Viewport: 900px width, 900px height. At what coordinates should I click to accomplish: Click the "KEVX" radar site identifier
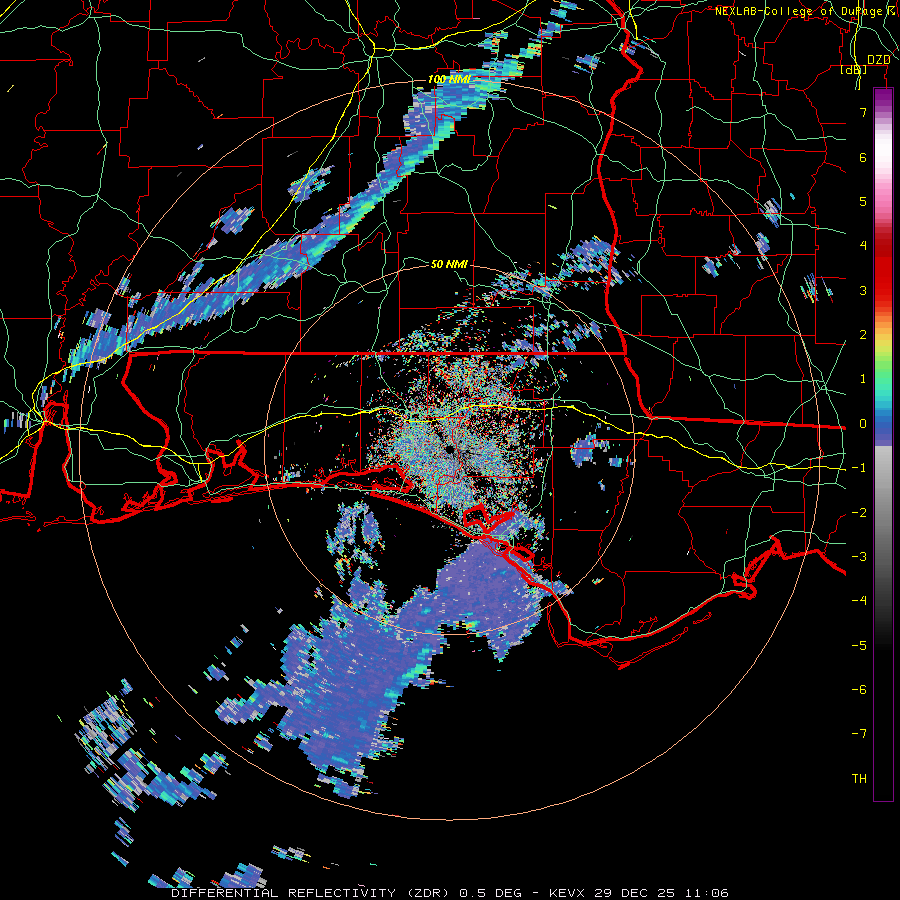[x=567, y=893]
